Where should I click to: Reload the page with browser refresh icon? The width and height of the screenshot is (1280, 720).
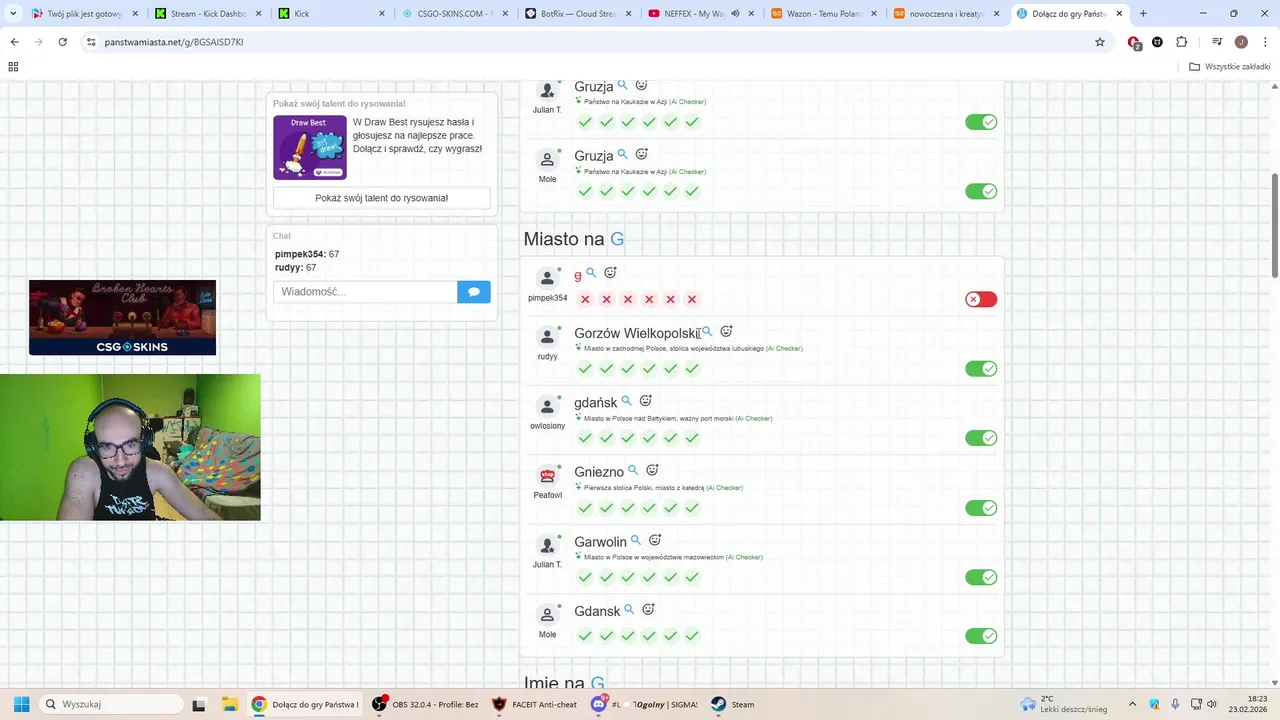(x=62, y=42)
